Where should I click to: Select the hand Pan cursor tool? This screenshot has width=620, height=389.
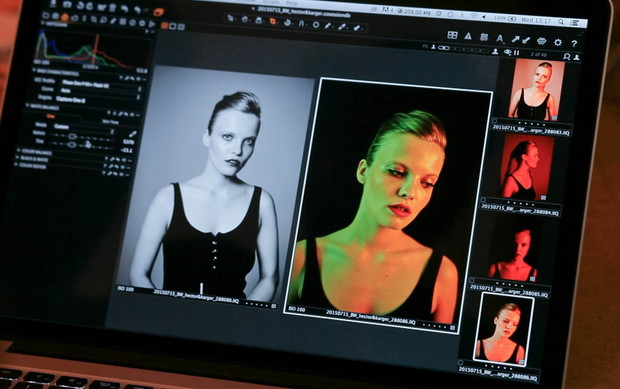(245, 19)
